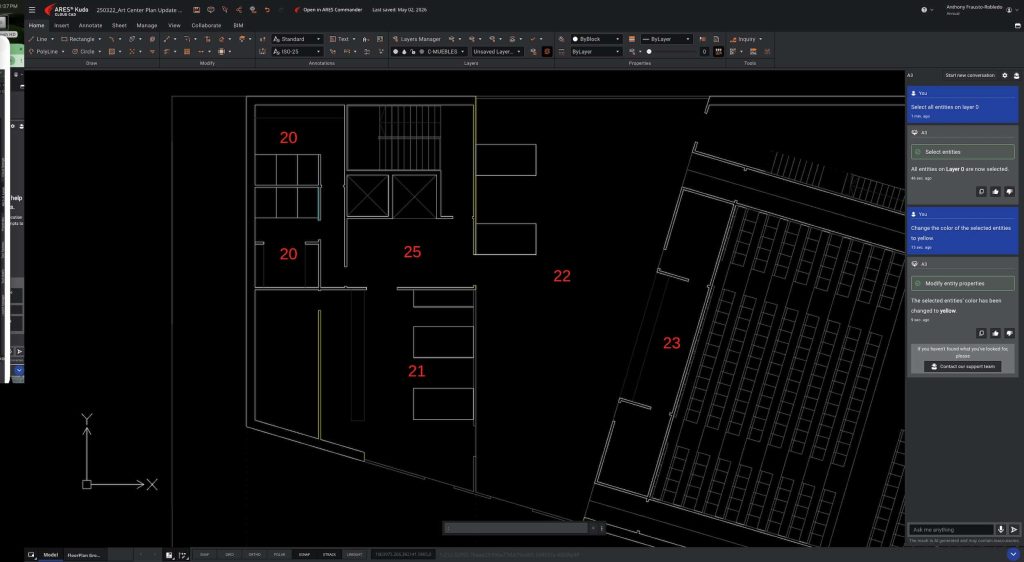Click the Select entities action chip
Image resolution: width=1024 pixels, height=562 pixels.
coord(963,152)
